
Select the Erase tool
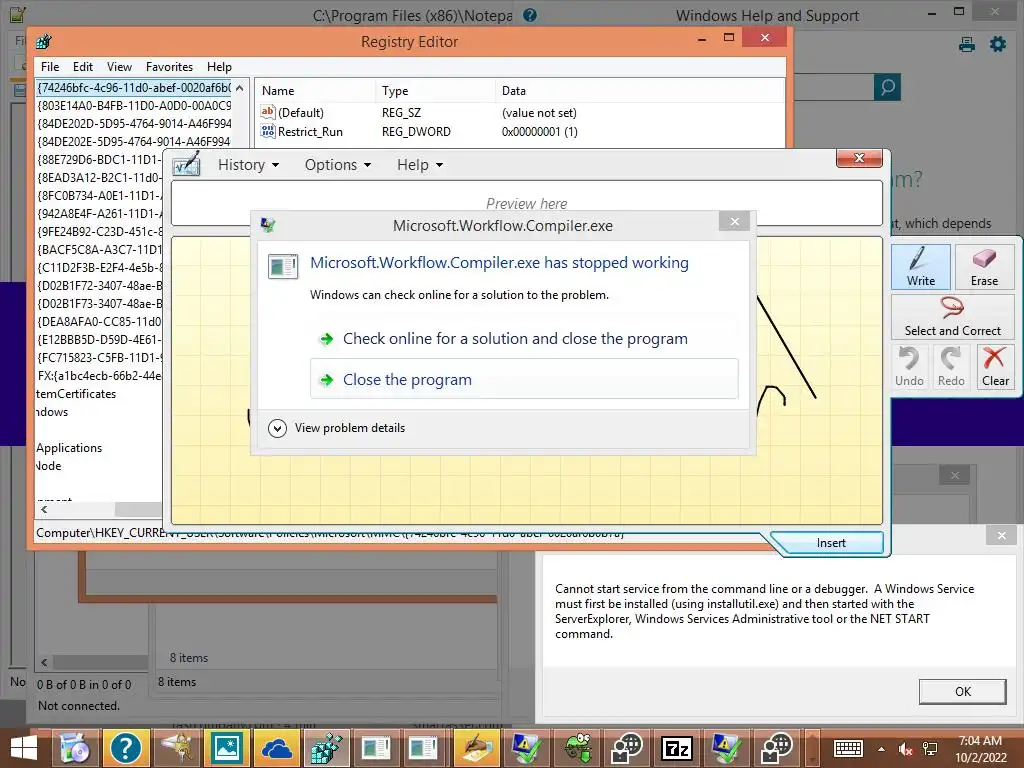click(x=984, y=266)
